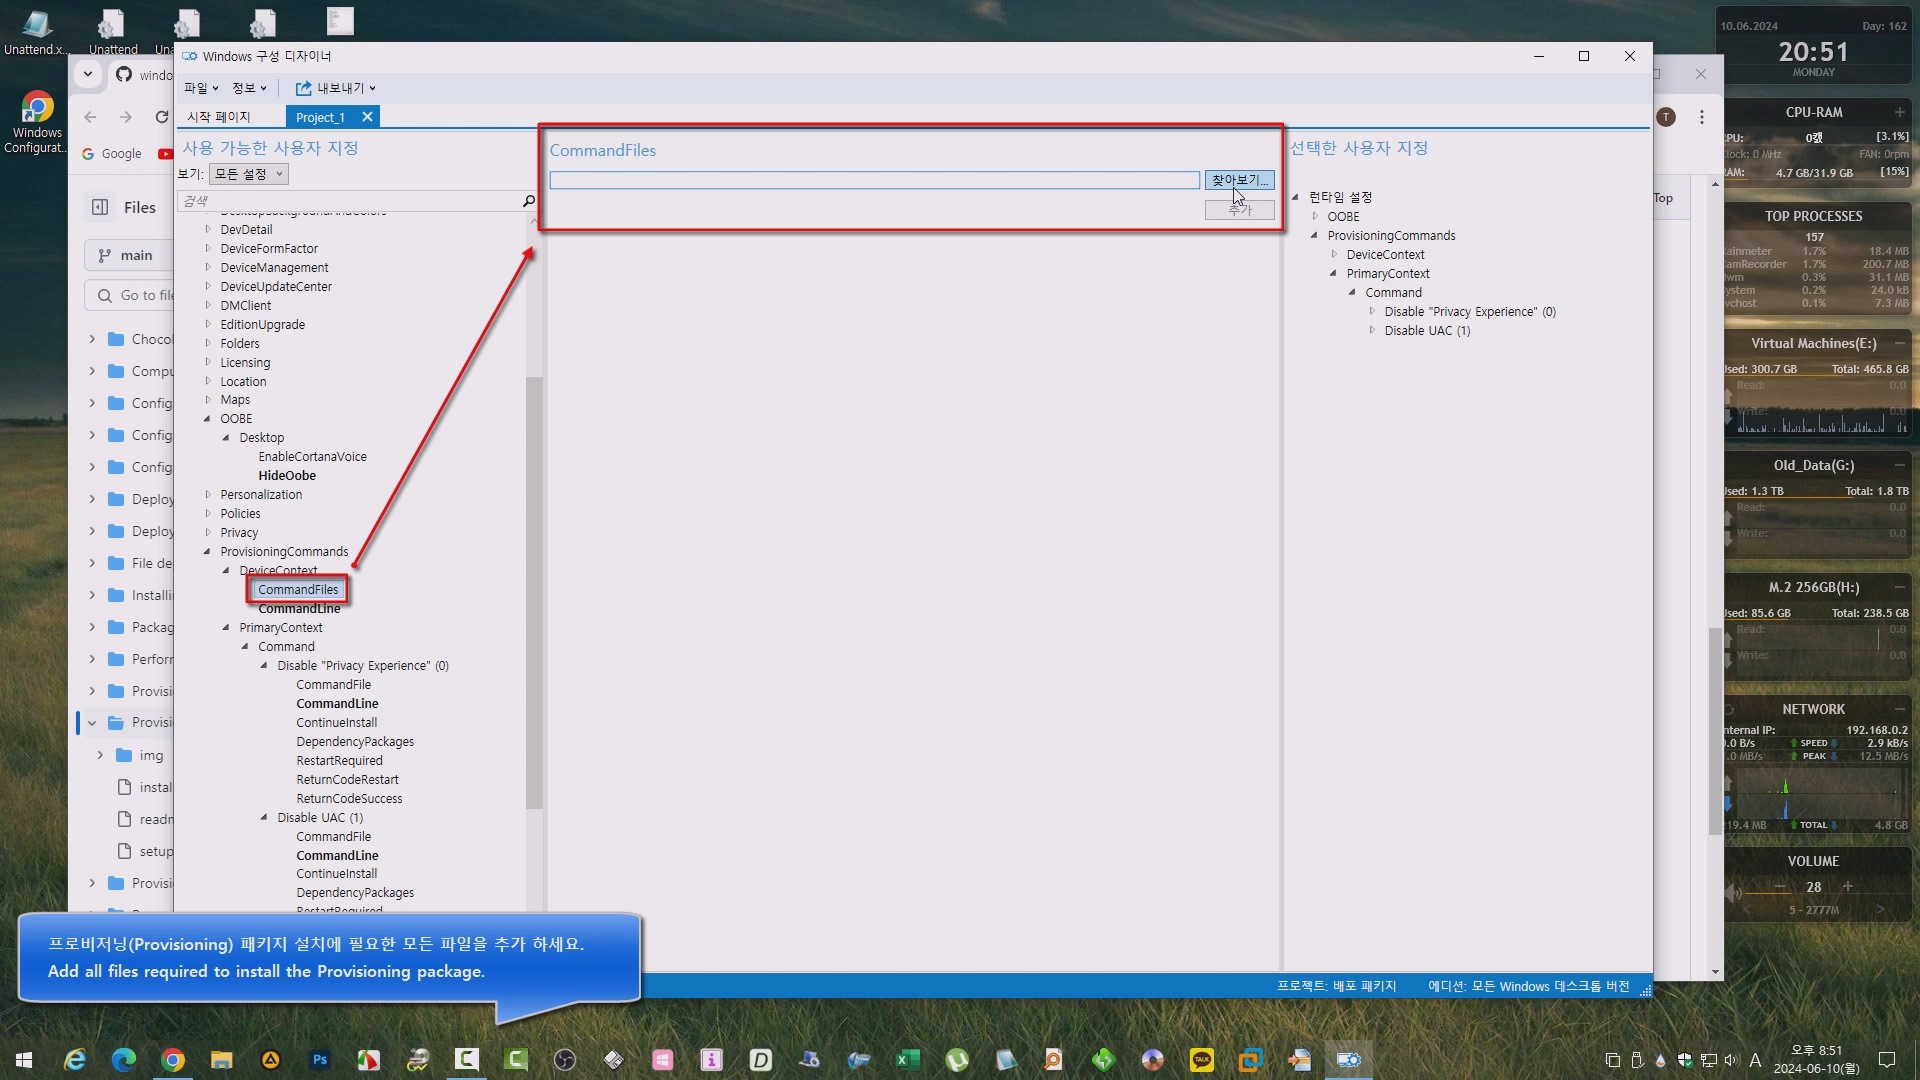Click the 찾아보기... browse button
This screenshot has width=1920, height=1080.
[1239, 180]
